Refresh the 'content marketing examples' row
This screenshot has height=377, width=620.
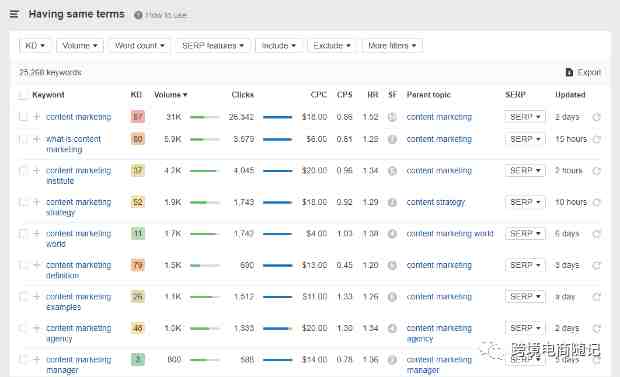coord(596,297)
